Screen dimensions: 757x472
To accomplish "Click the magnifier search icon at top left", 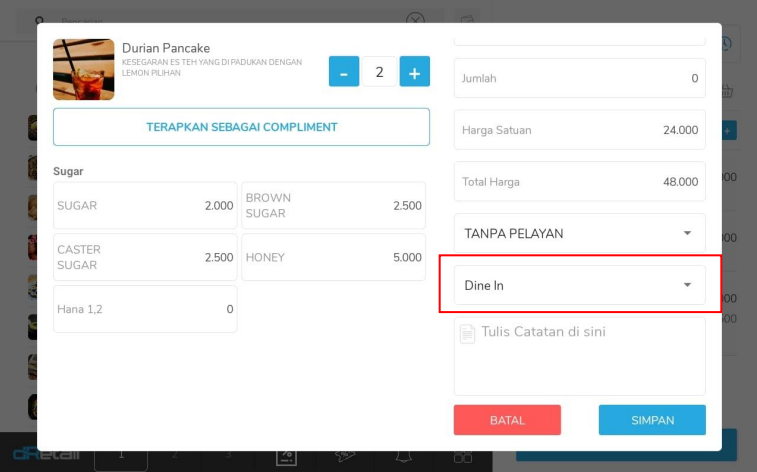I will coord(40,21).
